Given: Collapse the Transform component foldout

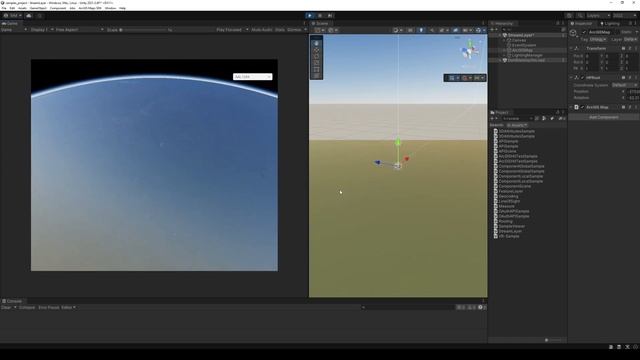Looking at the screenshot, I should (571, 49).
